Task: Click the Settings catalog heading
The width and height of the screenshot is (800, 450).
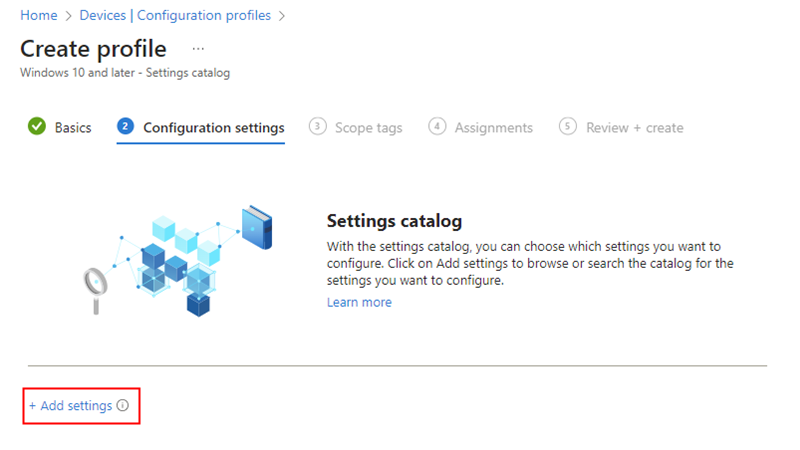Action: [x=394, y=220]
